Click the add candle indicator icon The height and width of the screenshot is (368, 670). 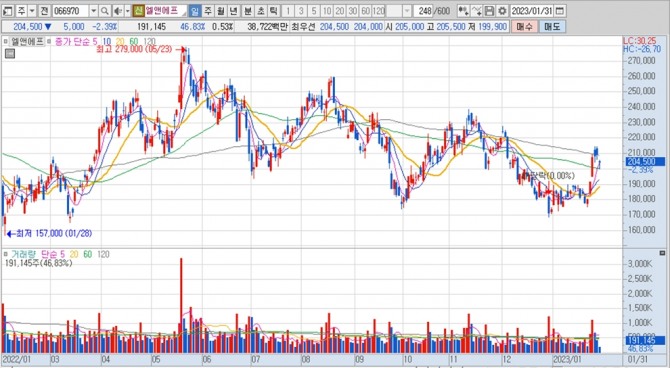click(463, 11)
